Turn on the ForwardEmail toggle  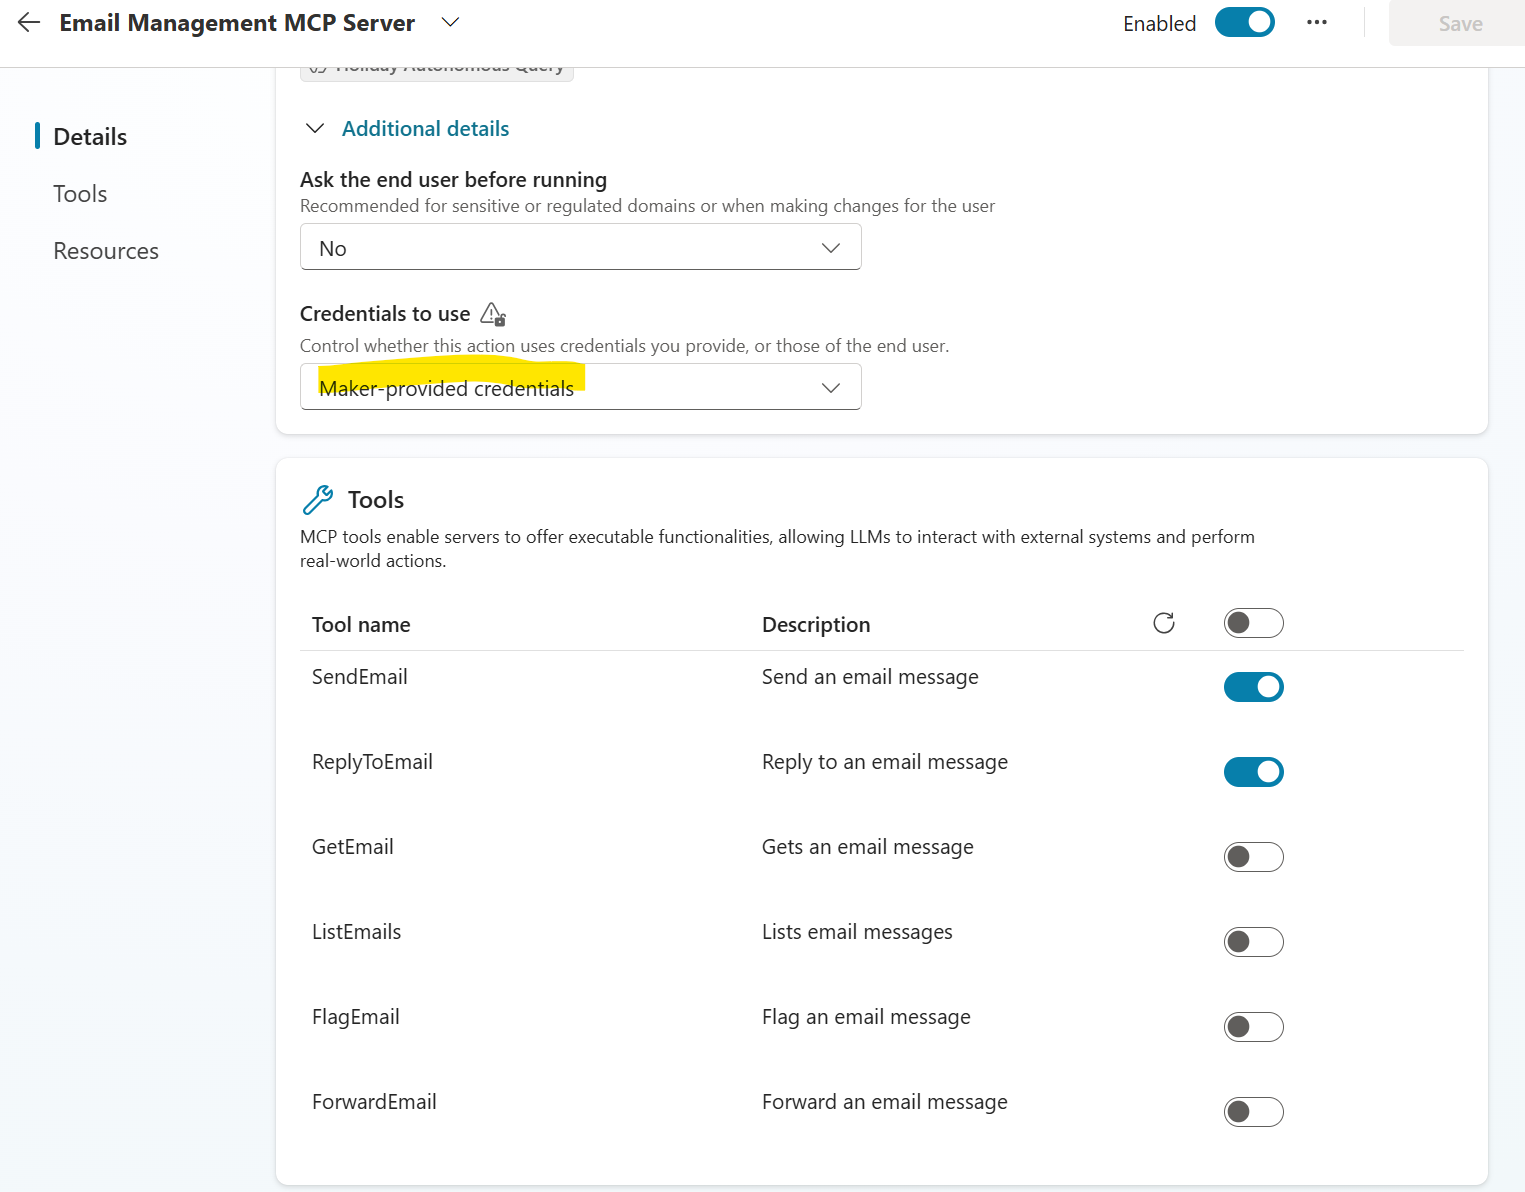click(x=1253, y=1111)
